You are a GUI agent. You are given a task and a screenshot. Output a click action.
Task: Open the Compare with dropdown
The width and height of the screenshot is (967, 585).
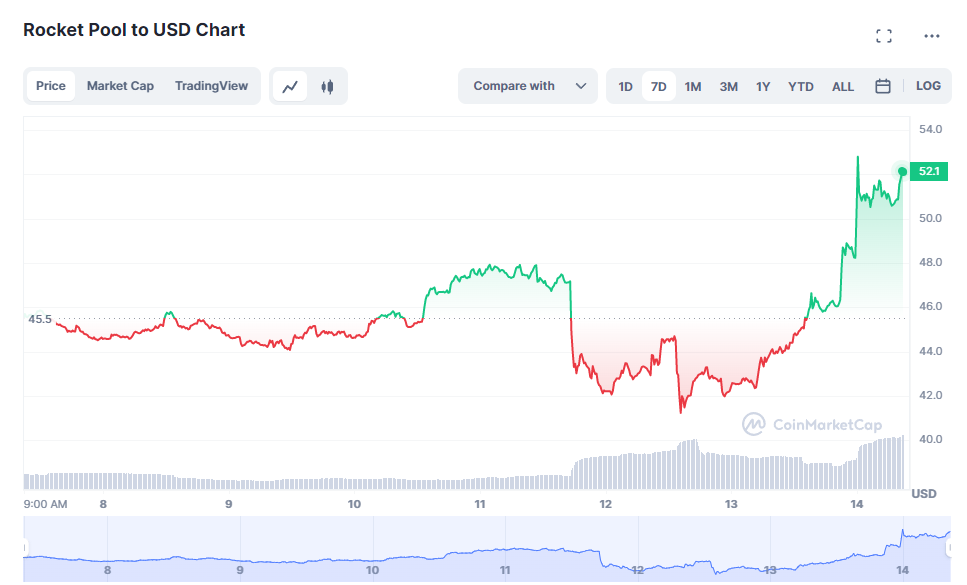click(x=514, y=86)
